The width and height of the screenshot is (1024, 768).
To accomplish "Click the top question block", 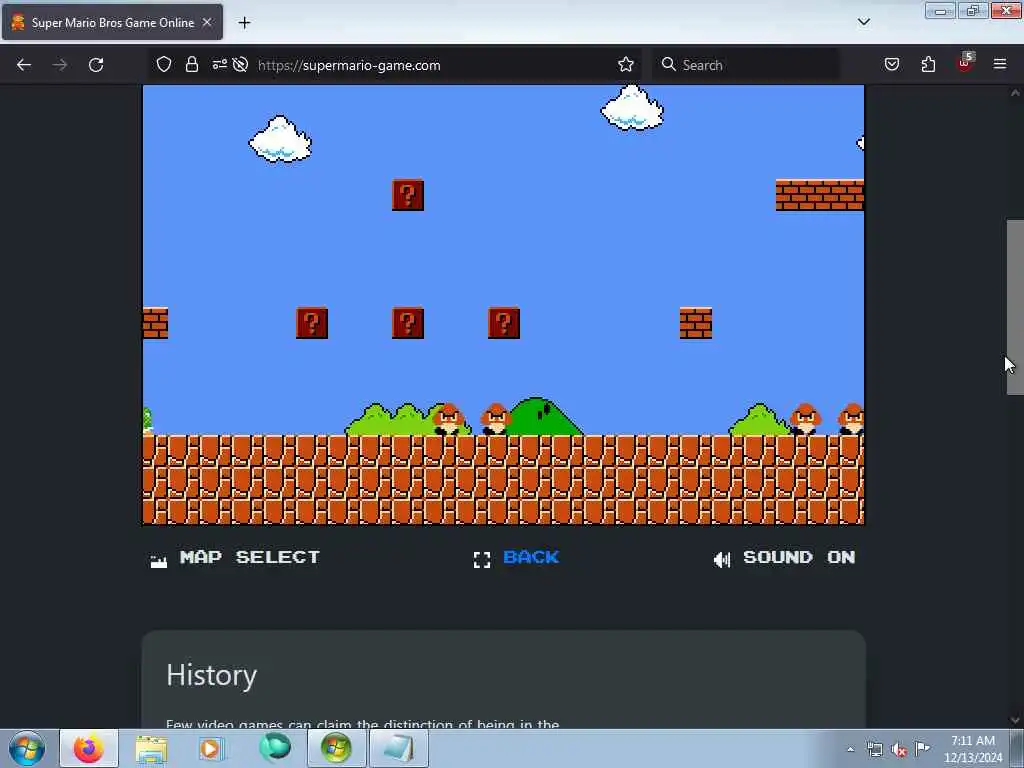I will pos(408,195).
